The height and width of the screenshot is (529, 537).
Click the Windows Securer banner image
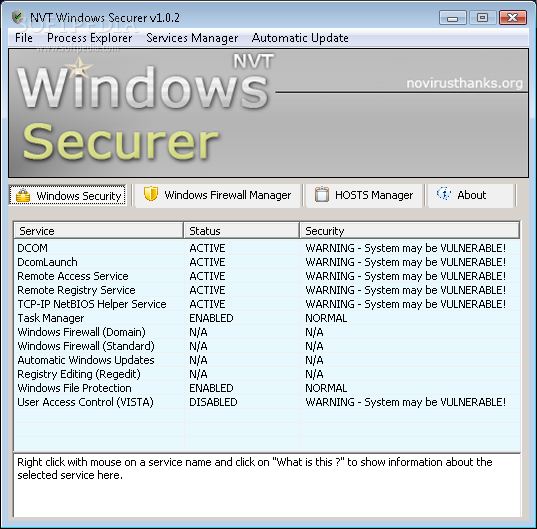268,113
